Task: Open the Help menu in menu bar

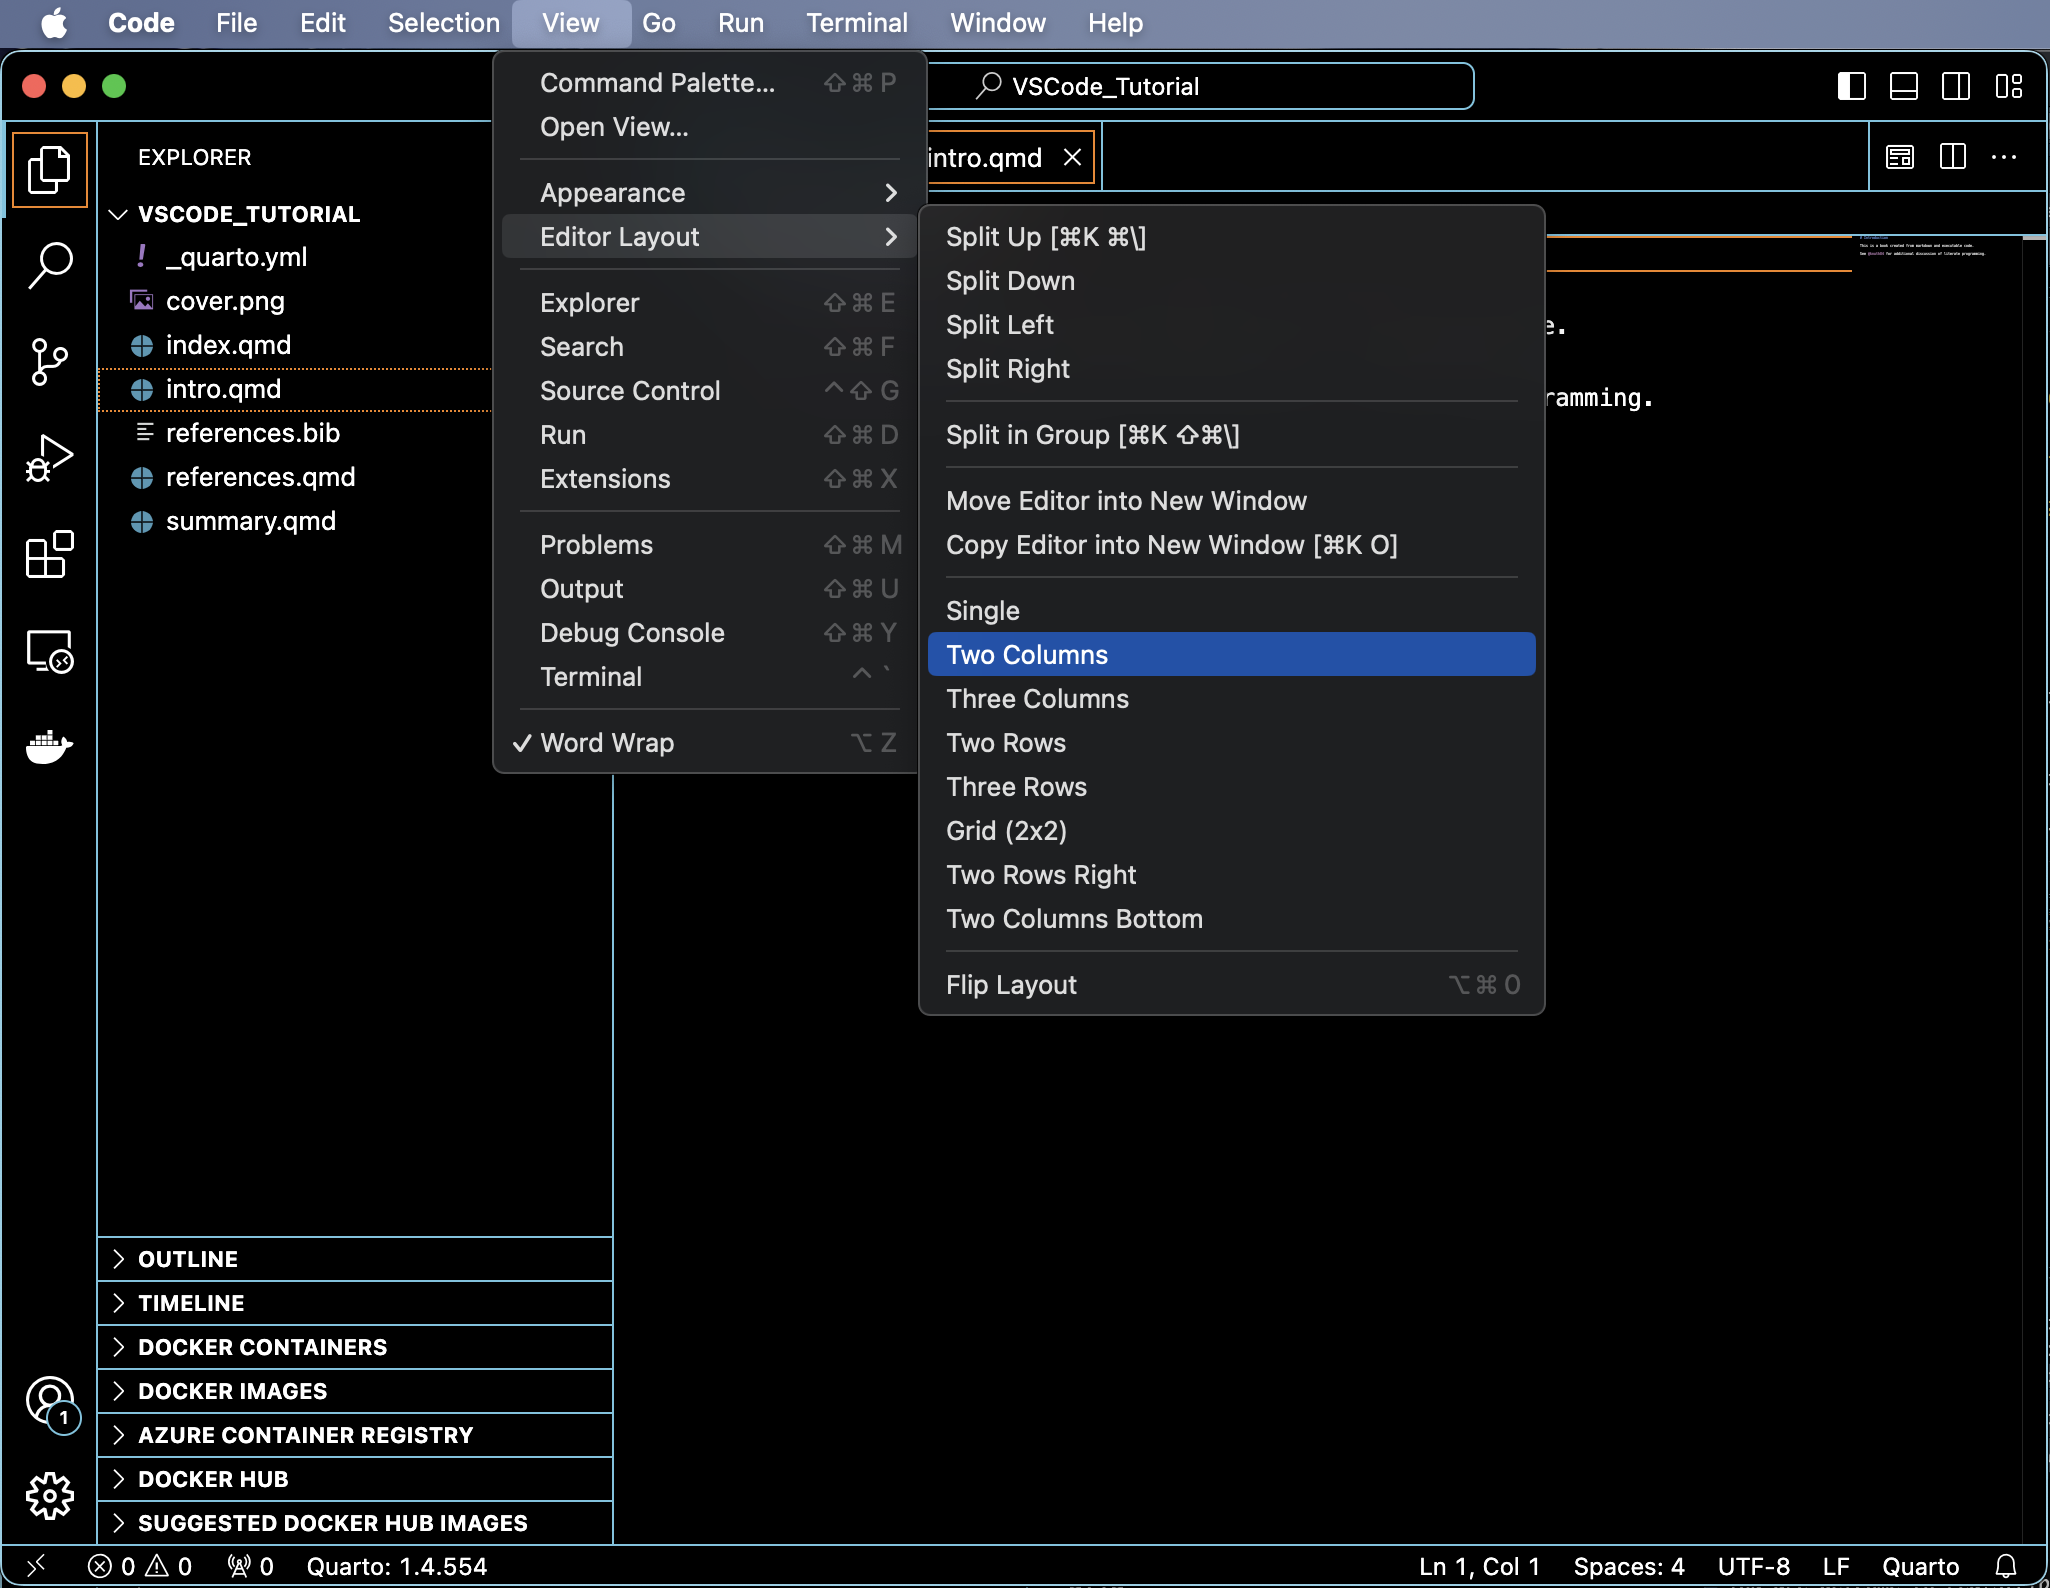Action: (1115, 23)
